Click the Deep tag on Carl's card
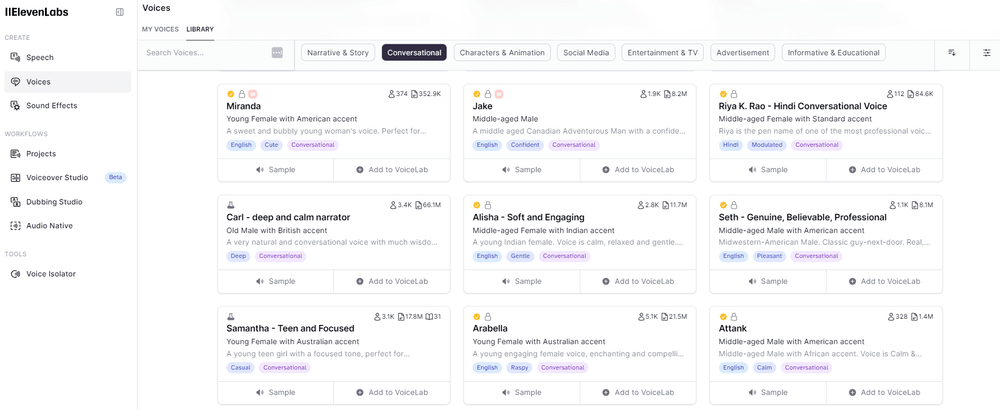The image size is (1000, 410). point(238,256)
